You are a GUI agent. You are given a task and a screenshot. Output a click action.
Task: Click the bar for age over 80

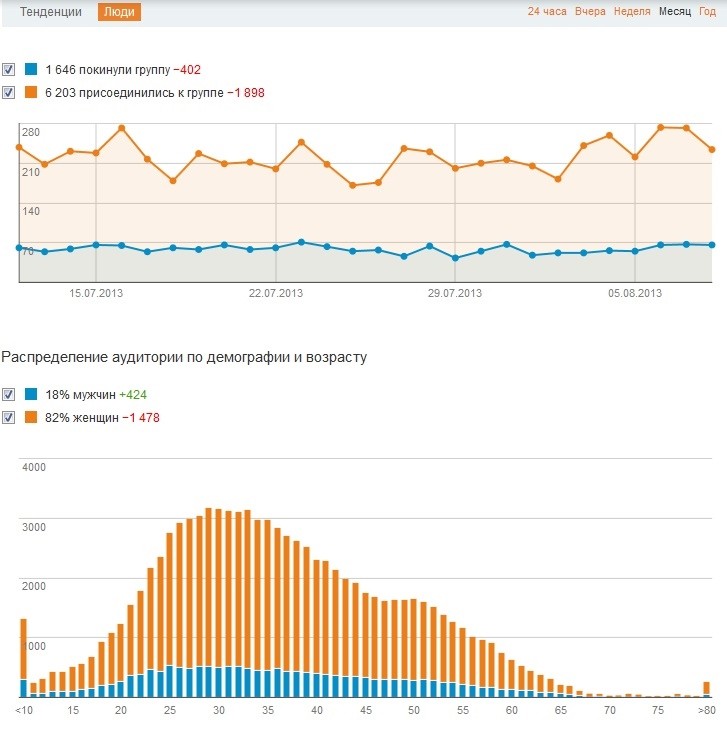pyautogui.click(x=706, y=689)
